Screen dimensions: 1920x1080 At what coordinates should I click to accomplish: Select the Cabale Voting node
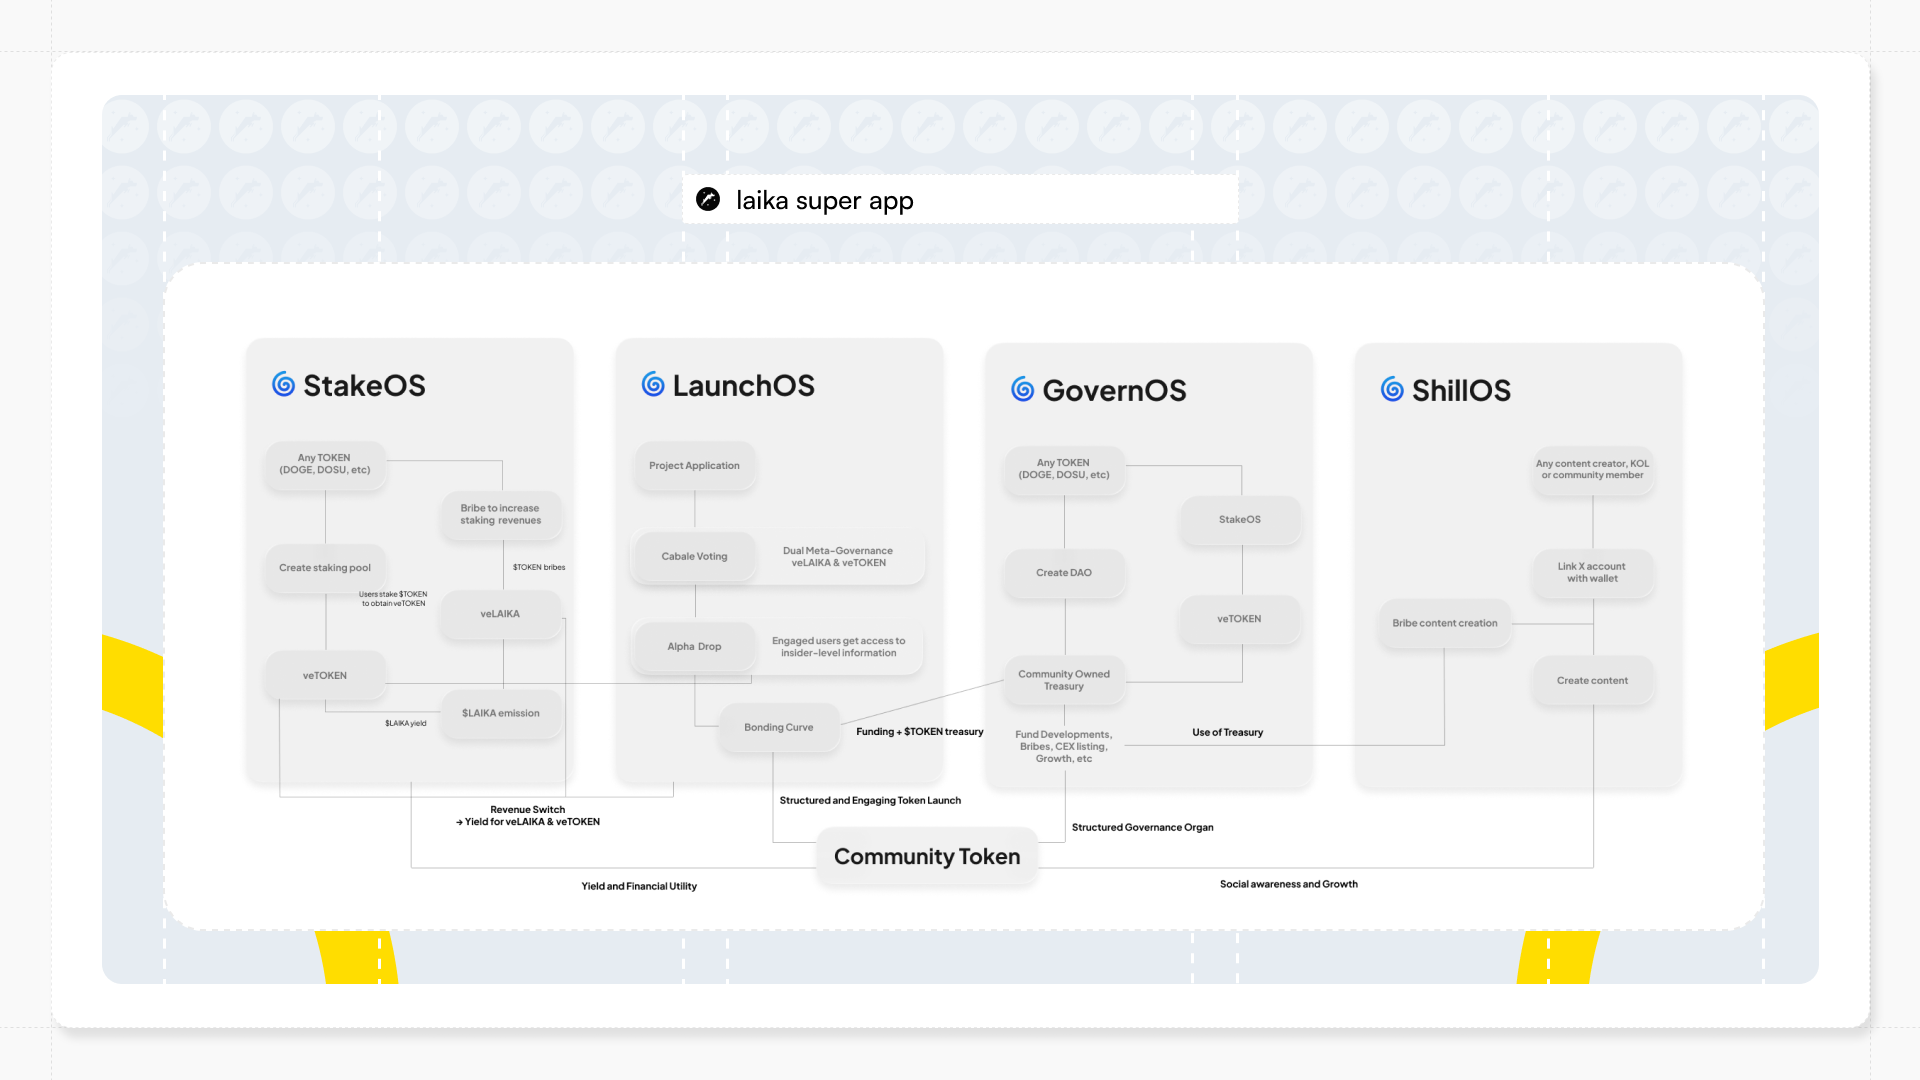click(x=694, y=557)
